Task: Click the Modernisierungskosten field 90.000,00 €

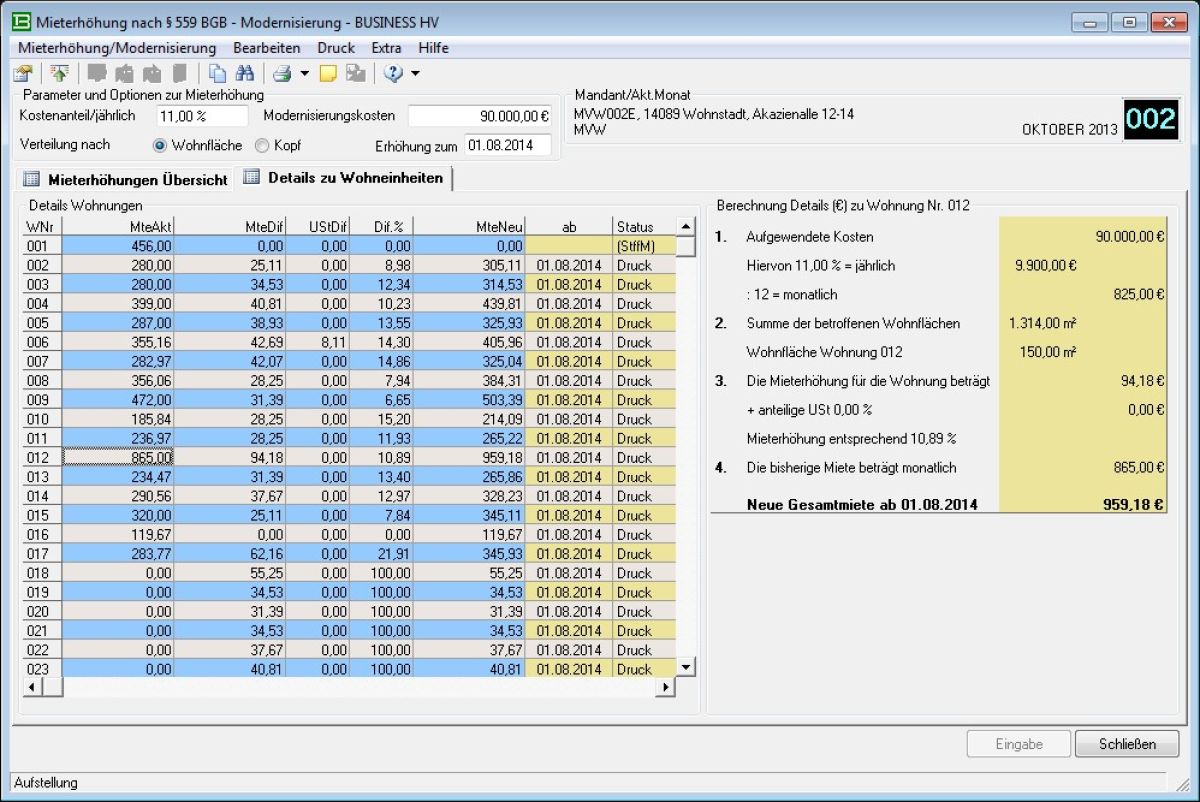Action: pyautogui.click(x=481, y=116)
